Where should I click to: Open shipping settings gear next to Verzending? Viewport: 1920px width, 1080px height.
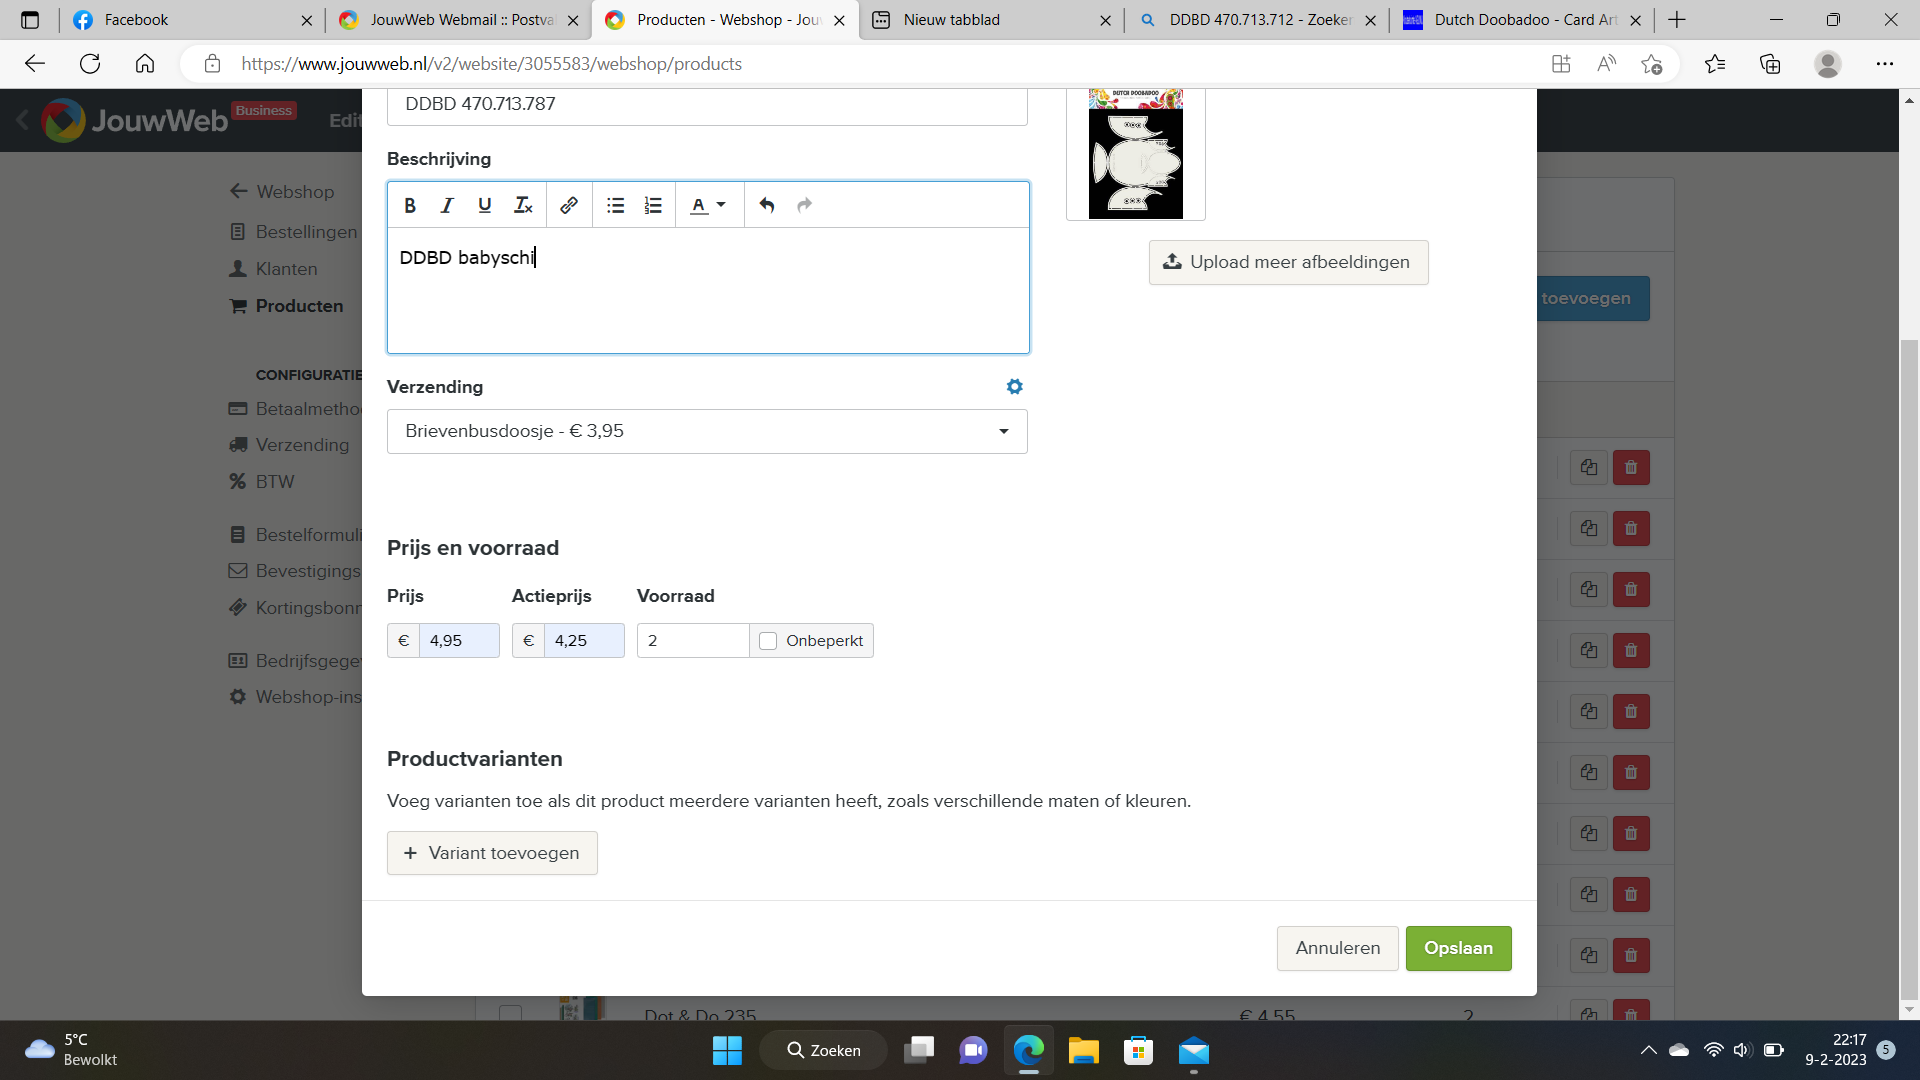pos(1014,387)
